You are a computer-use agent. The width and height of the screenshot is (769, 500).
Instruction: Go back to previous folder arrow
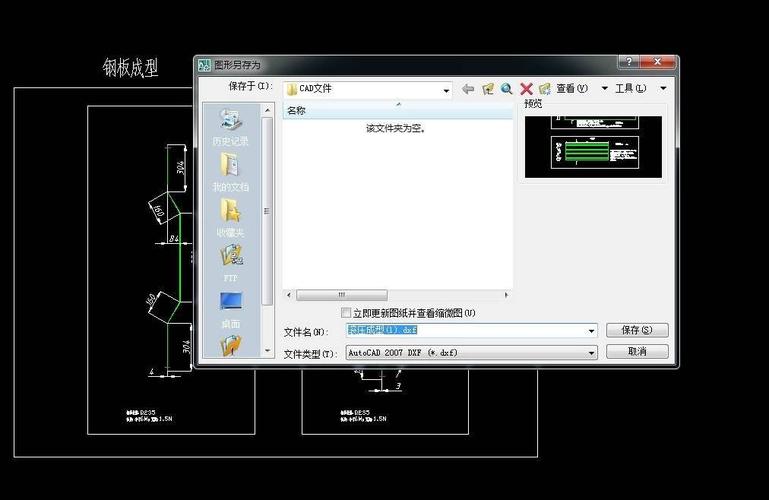click(x=468, y=89)
